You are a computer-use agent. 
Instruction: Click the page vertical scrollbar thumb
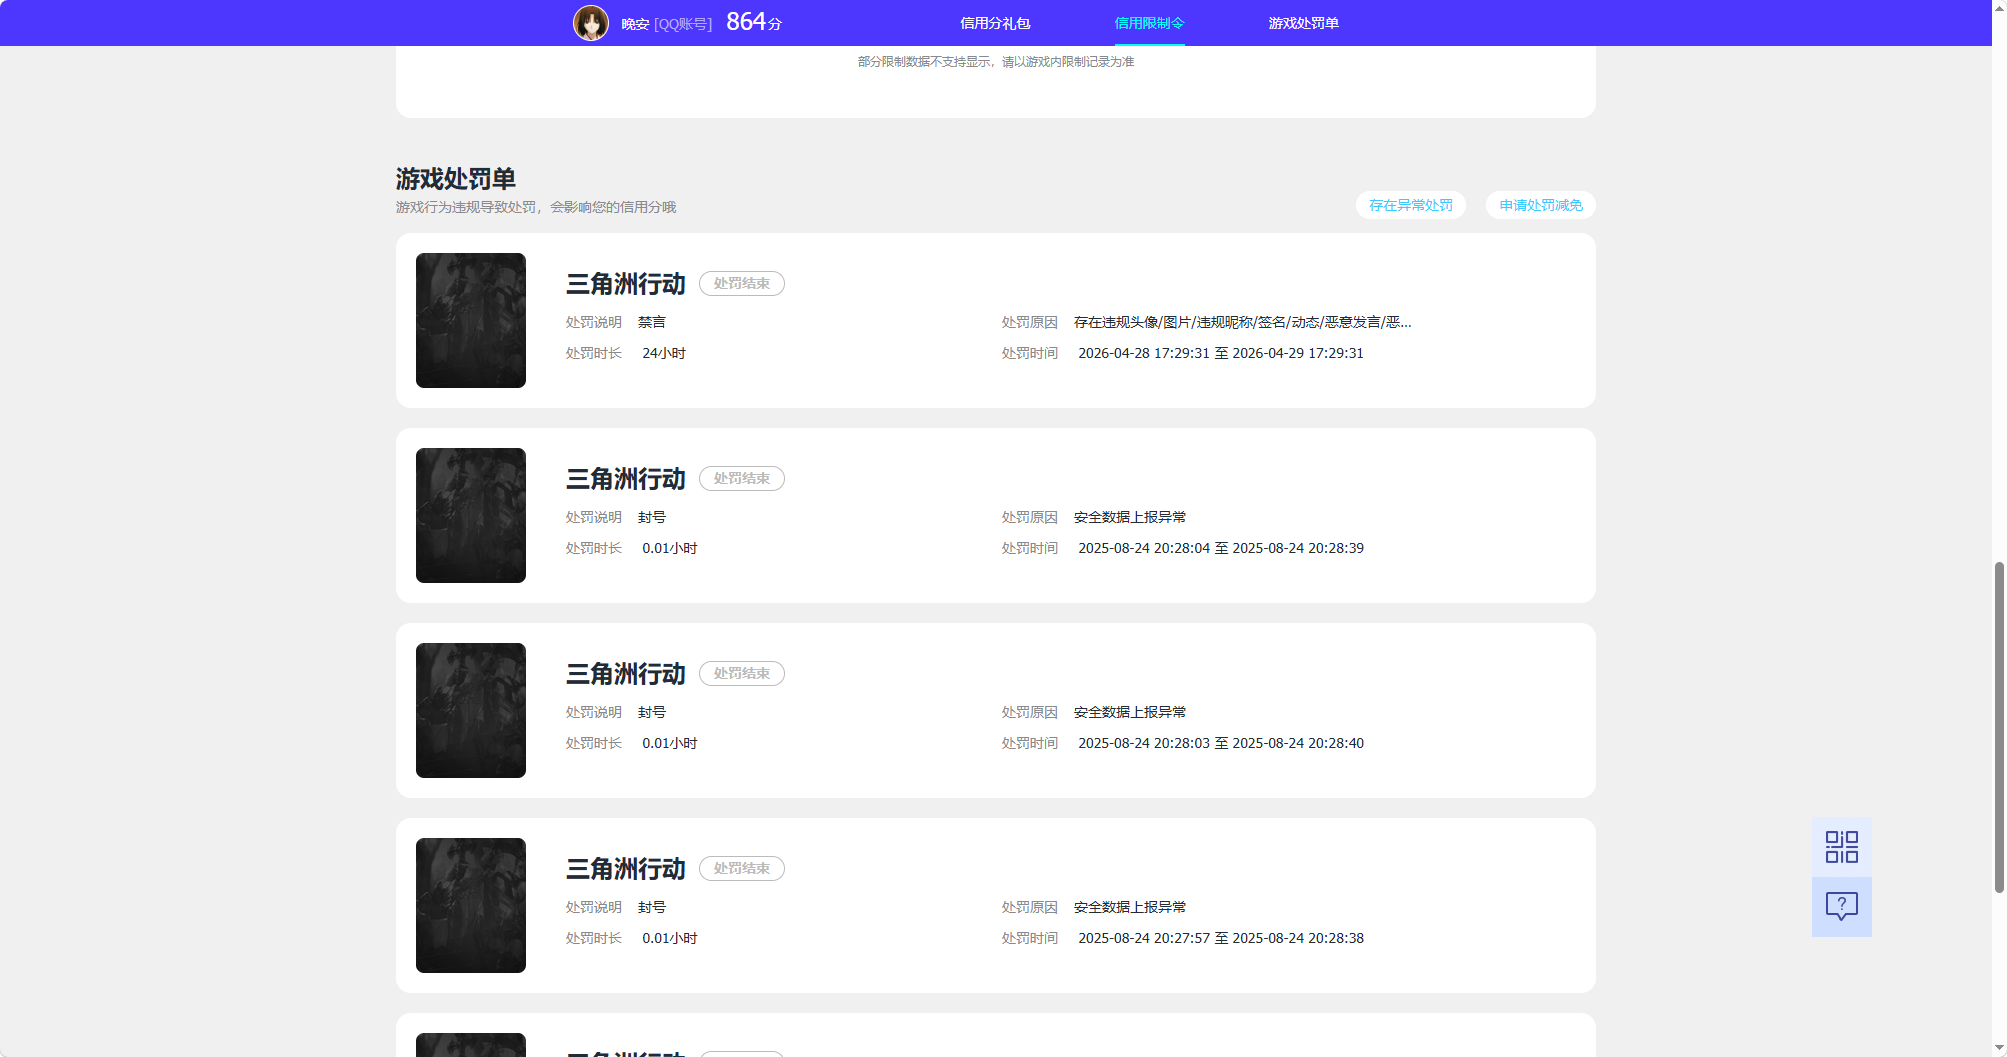(x=1999, y=727)
